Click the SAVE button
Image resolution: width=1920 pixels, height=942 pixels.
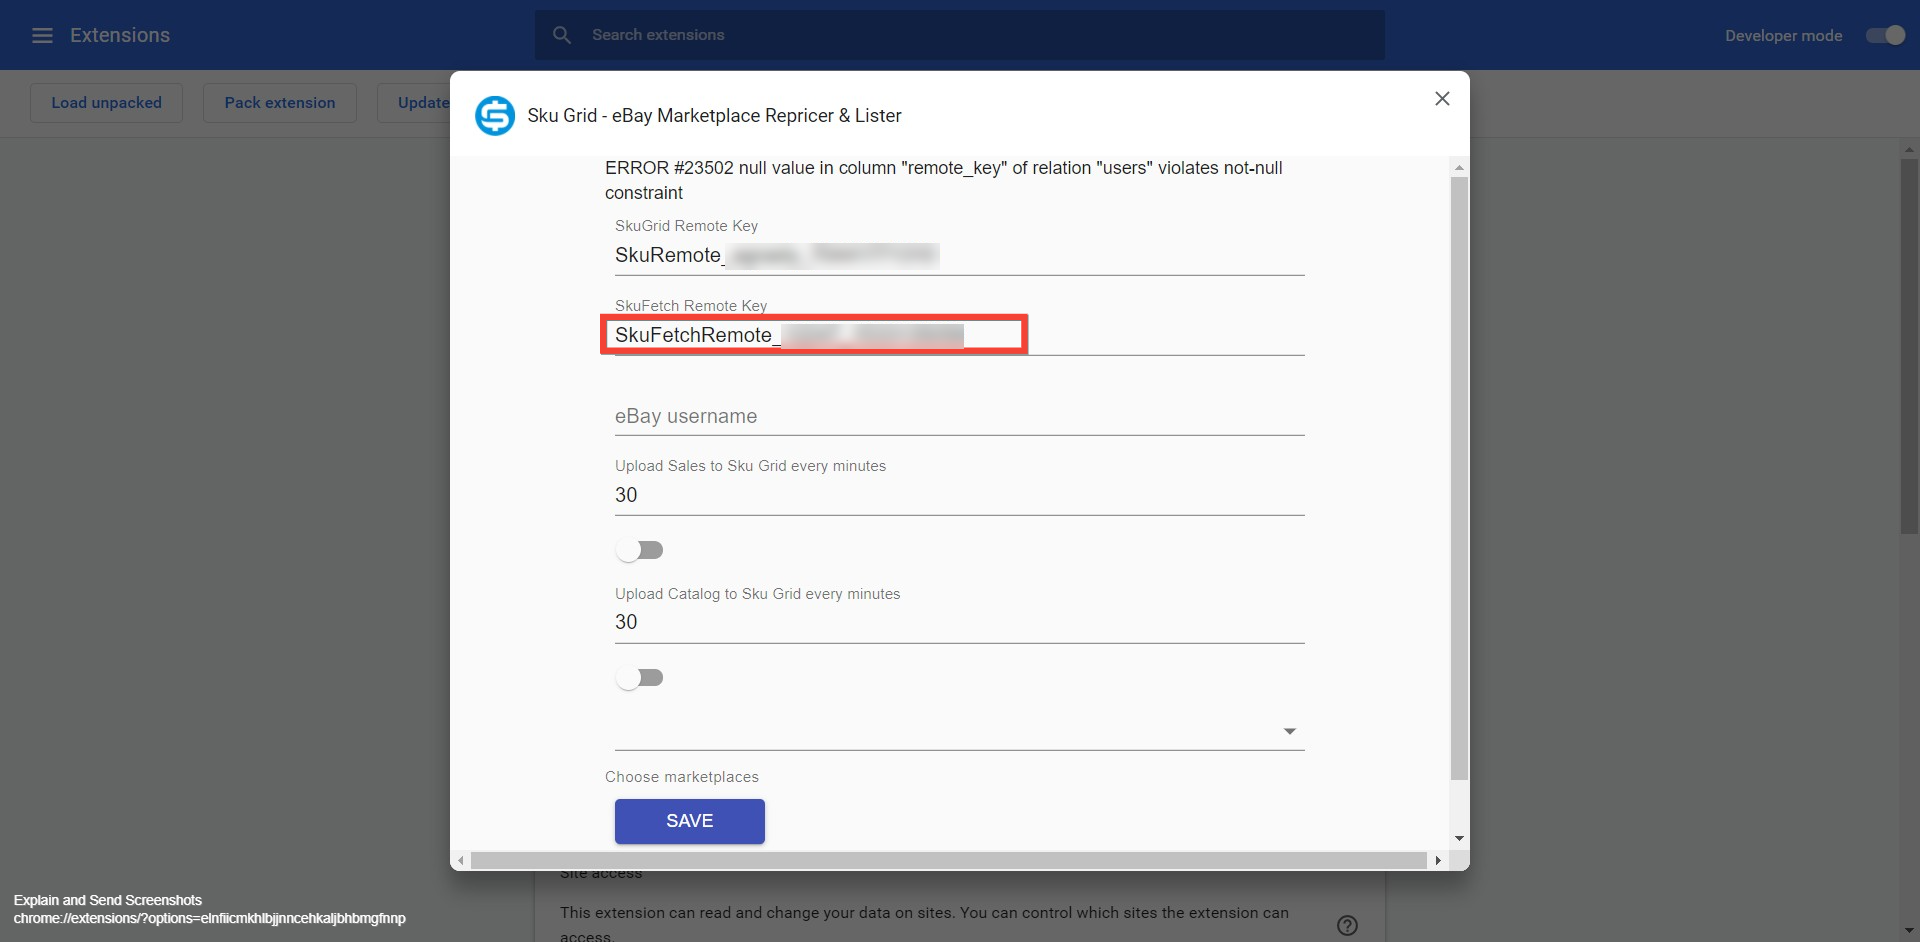690,821
